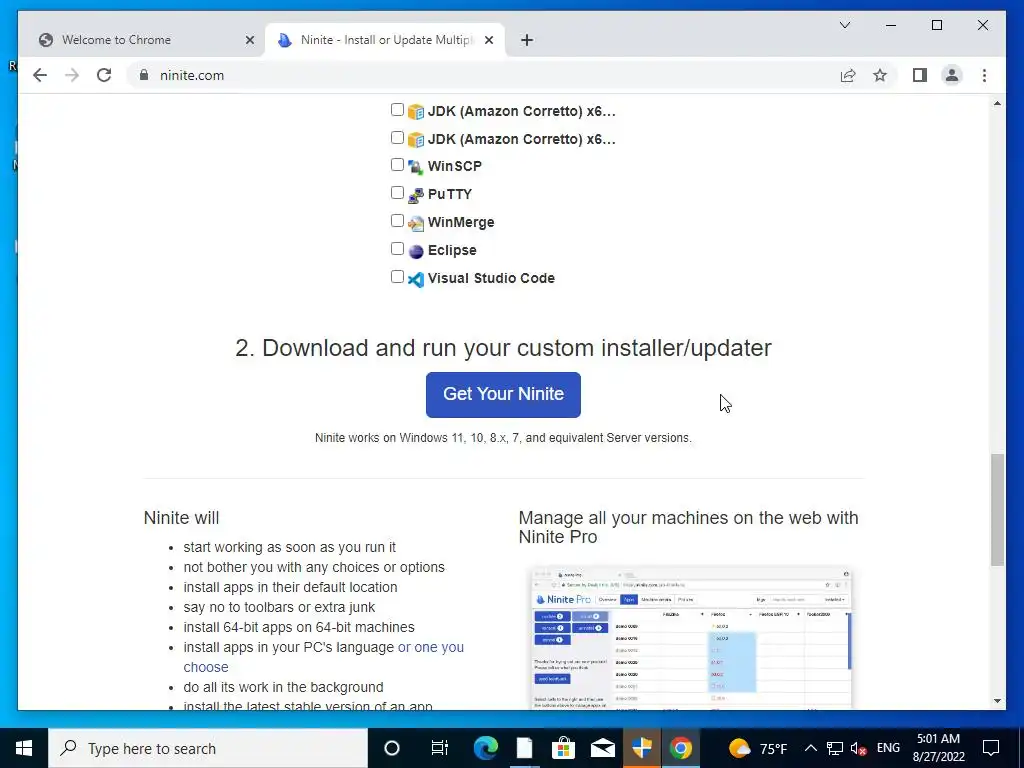Select the 'WinMerge' label text
The height and width of the screenshot is (768, 1024).
(x=461, y=222)
